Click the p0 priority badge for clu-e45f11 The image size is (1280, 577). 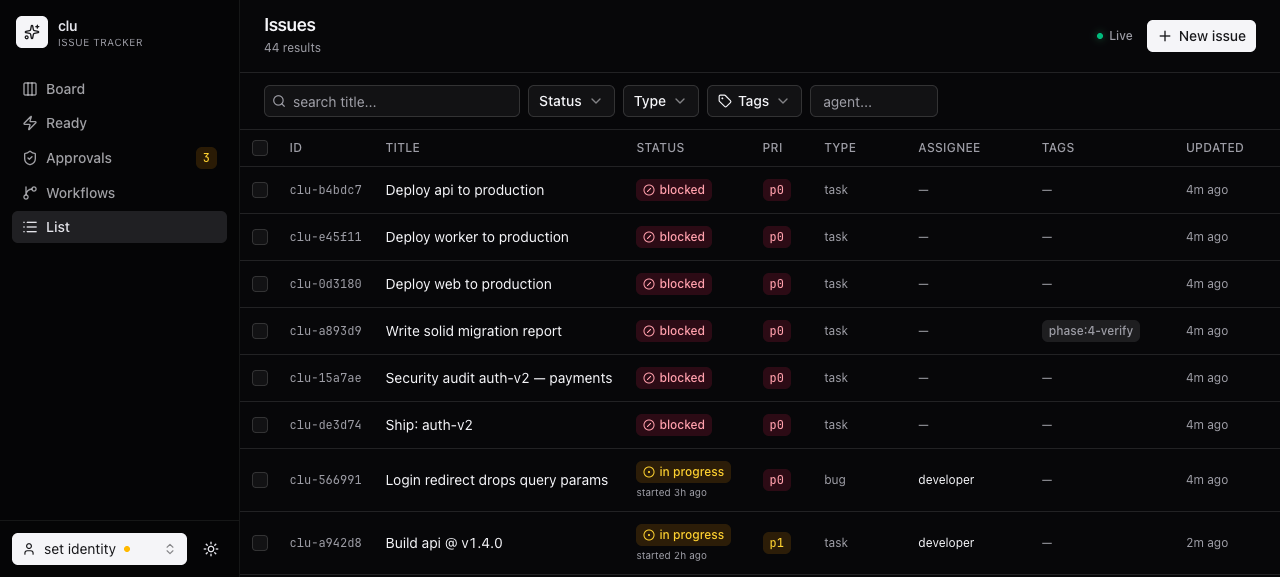coord(777,237)
